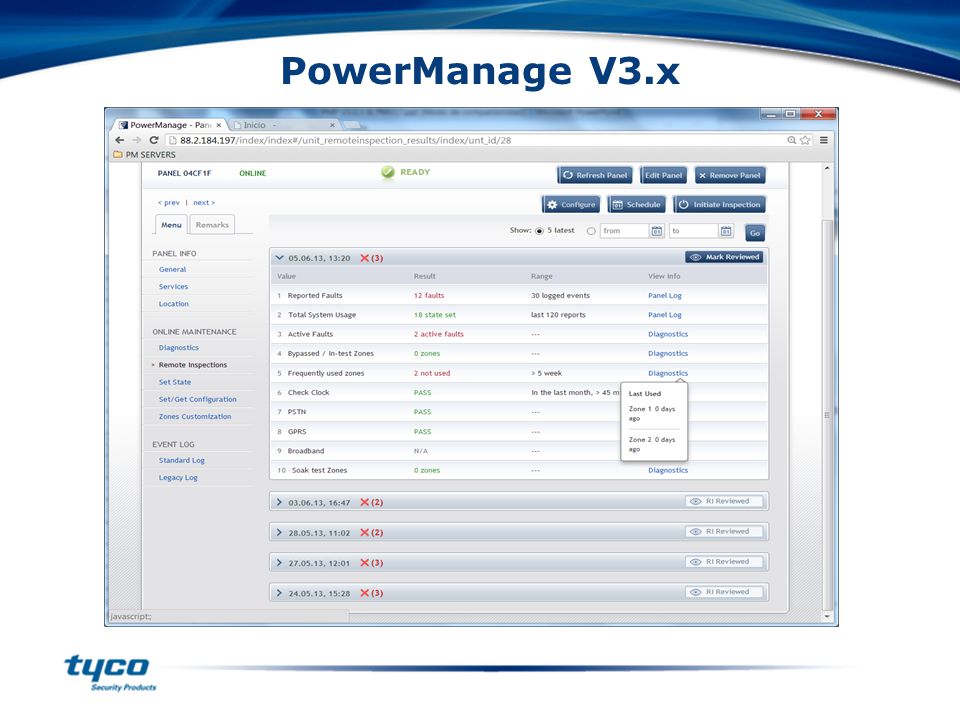The width and height of the screenshot is (960, 720).
Task: Select the '5 latest' radio option
Action: coord(539,231)
